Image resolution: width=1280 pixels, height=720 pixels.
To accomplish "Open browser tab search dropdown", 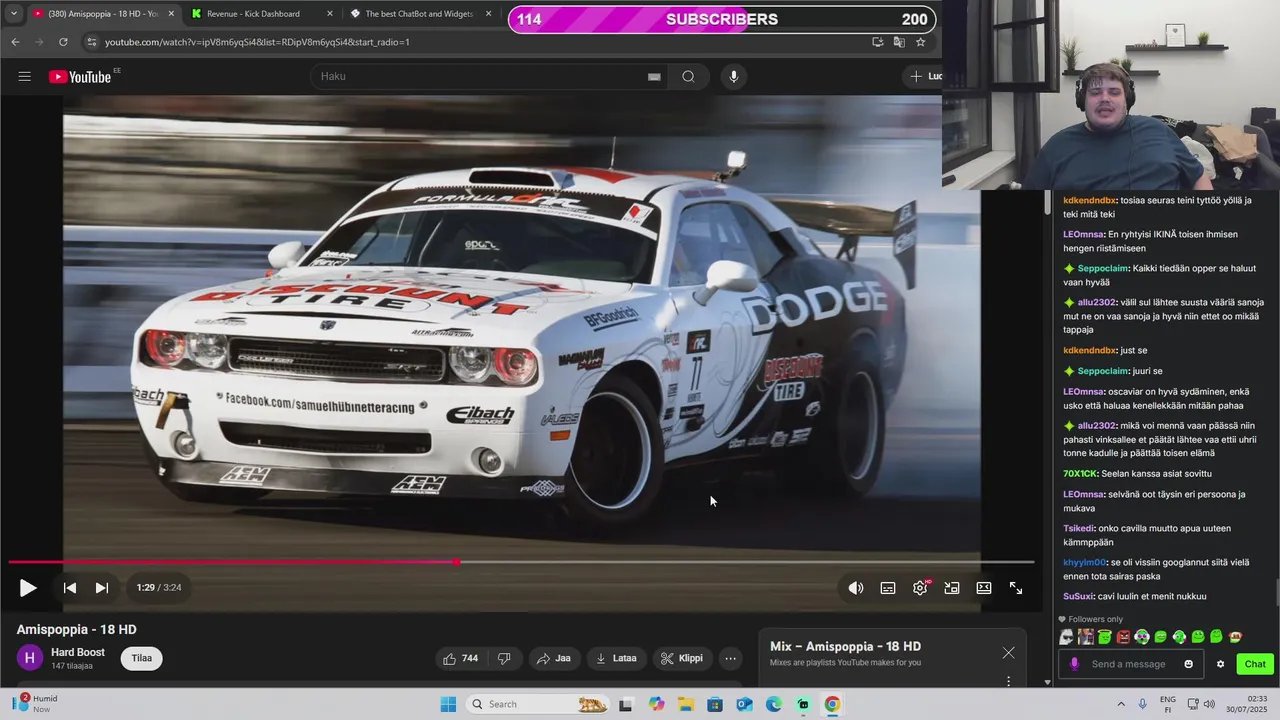I will click(13, 14).
